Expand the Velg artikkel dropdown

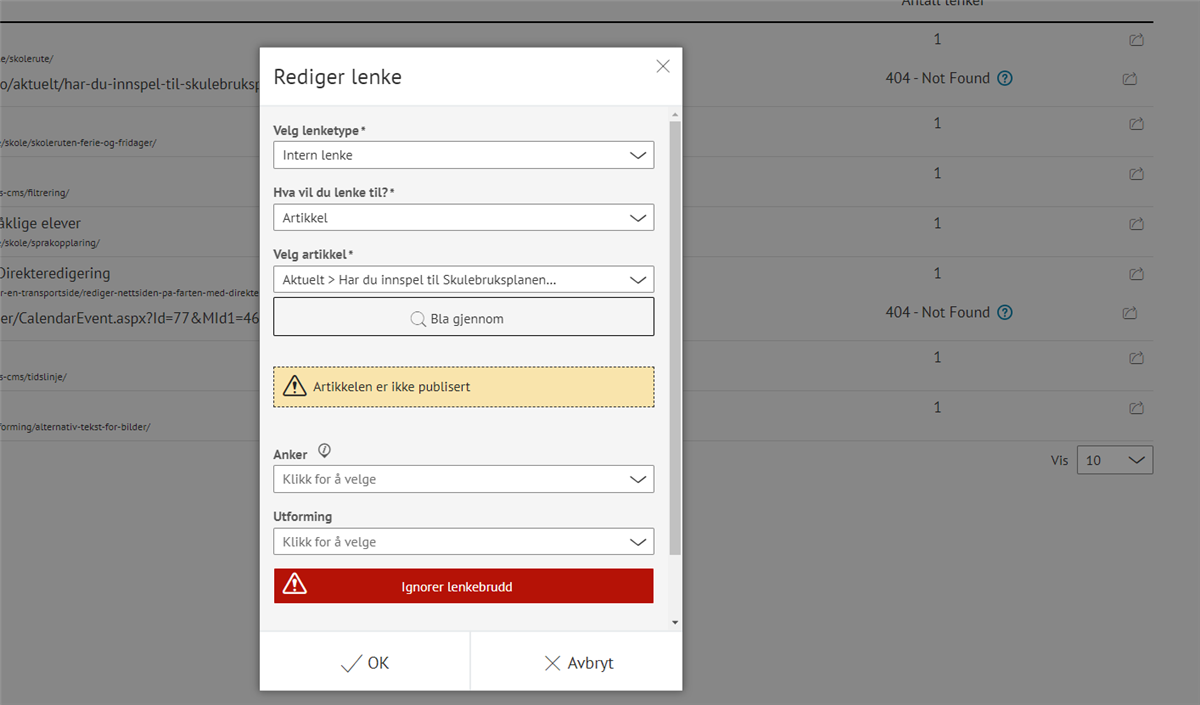(x=463, y=280)
